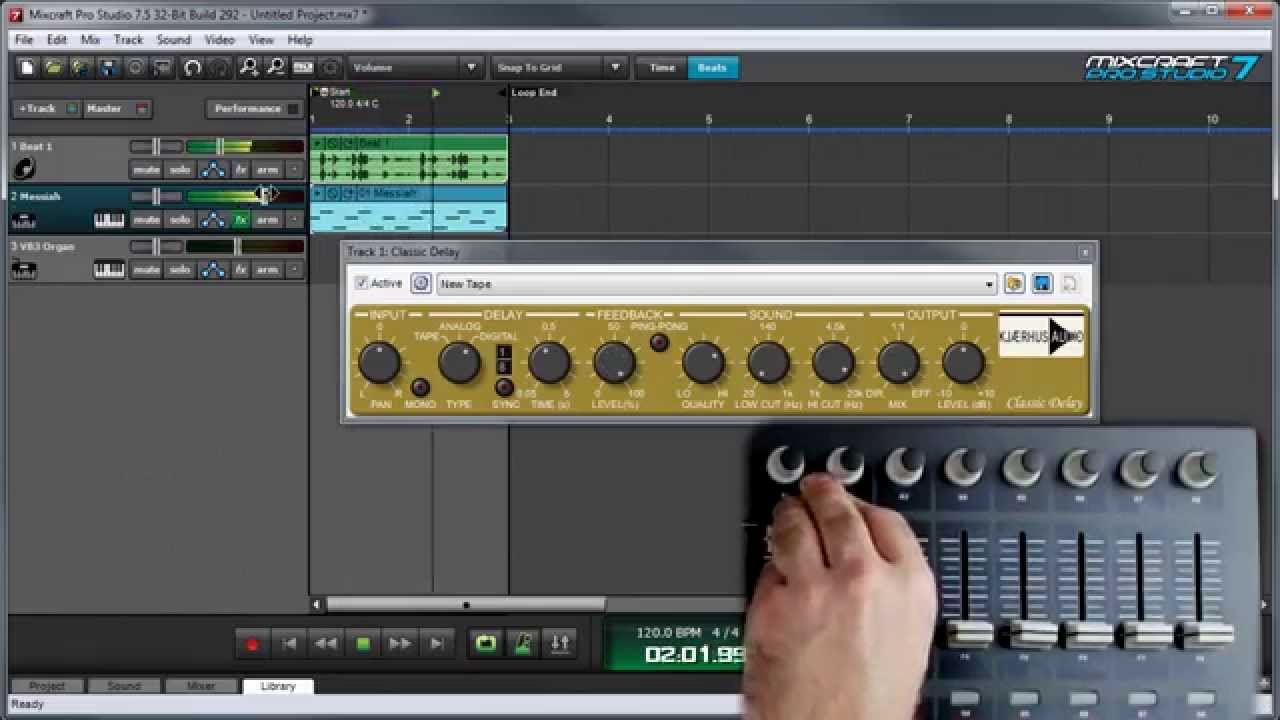The width and height of the screenshot is (1280, 720).
Task: Arm the VB3 Organ track
Action: (267, 270)
